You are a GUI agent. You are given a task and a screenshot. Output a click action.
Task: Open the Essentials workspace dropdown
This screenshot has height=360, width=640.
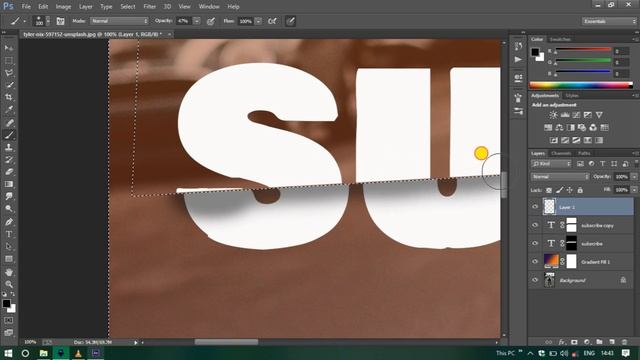tap(609, 21)
